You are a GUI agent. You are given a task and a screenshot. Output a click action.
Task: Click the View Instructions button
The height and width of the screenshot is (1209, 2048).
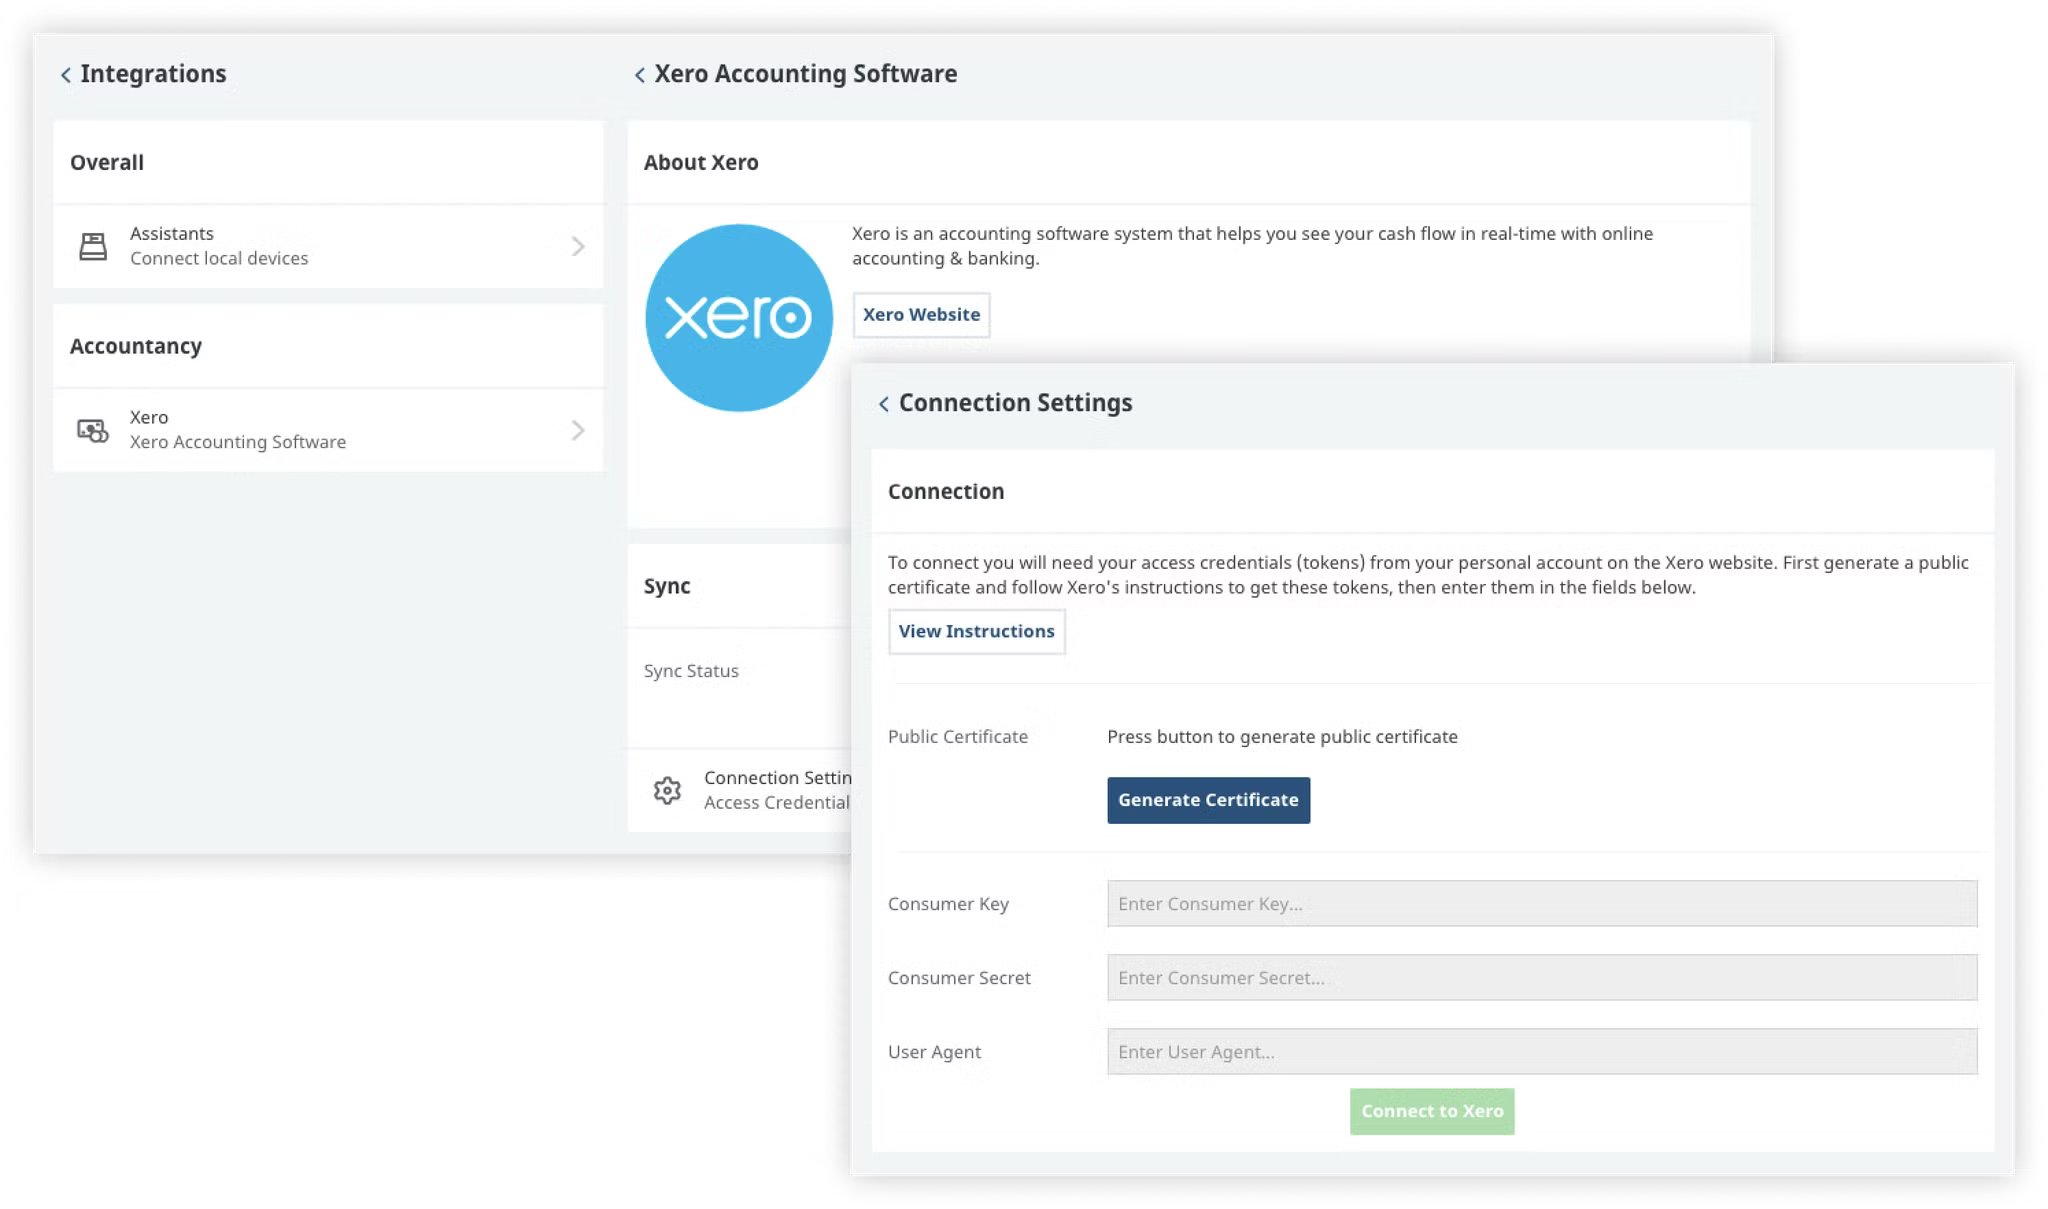tap(976, 632)
